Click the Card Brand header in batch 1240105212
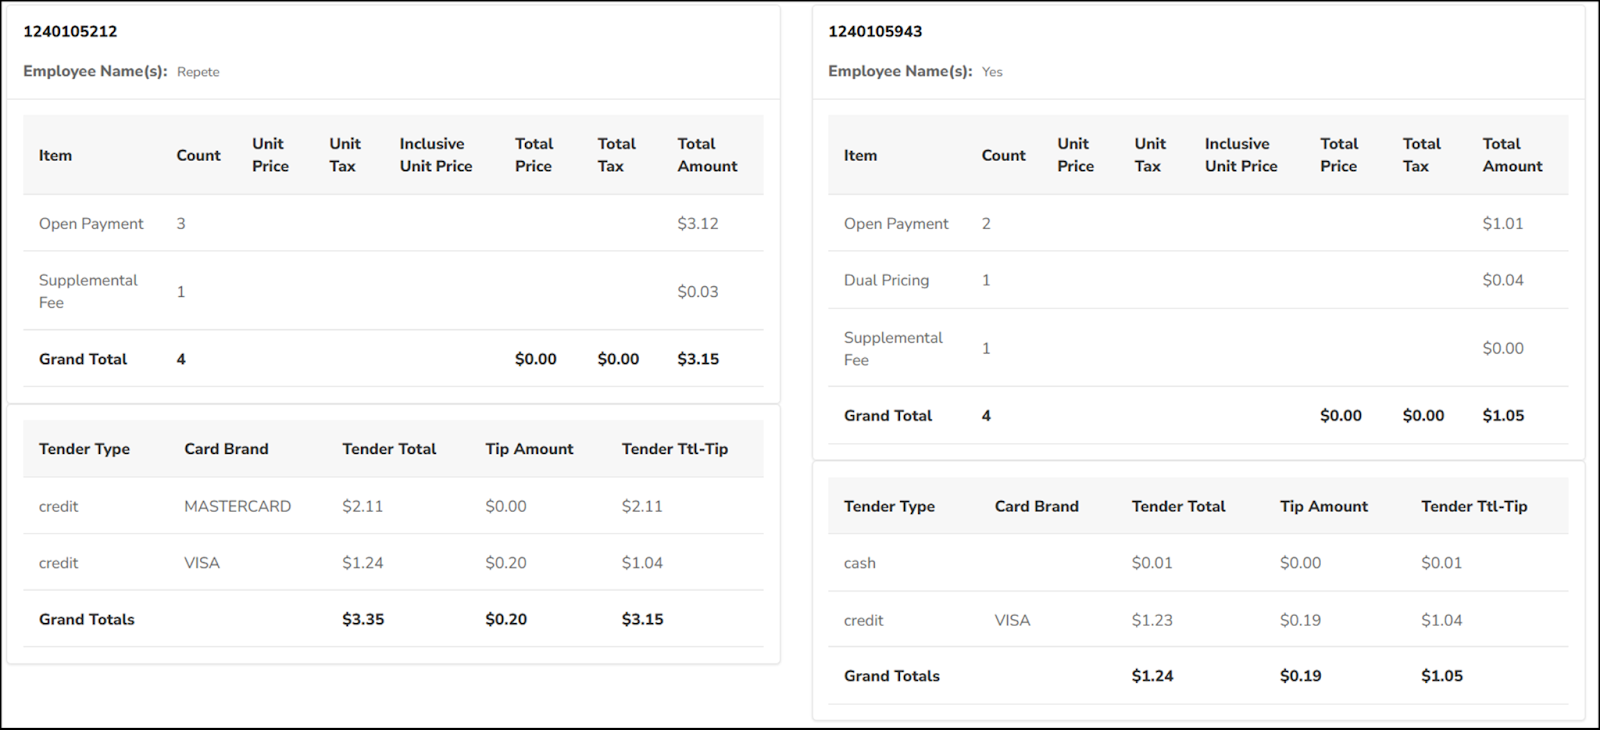This screenshot has width=1600, height=730. pyautogui.click(x=226, y=449)
